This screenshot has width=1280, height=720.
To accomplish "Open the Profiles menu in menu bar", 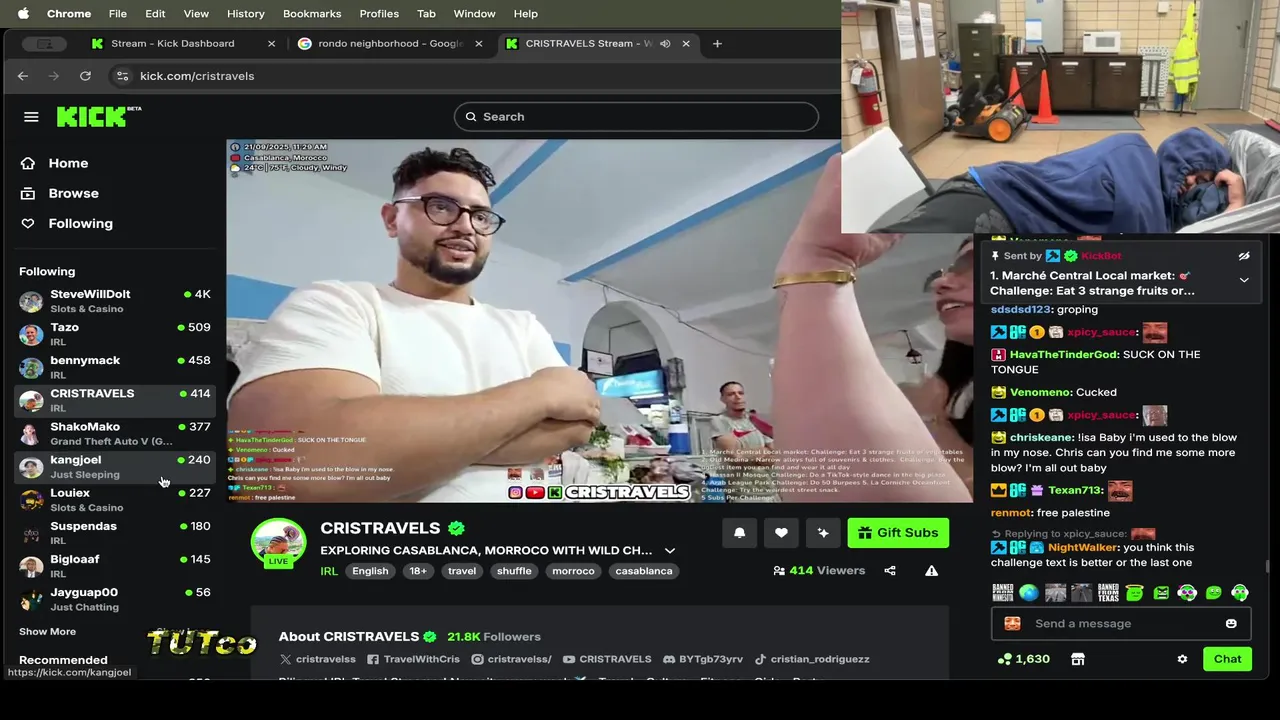I will (x=379, y=14).
